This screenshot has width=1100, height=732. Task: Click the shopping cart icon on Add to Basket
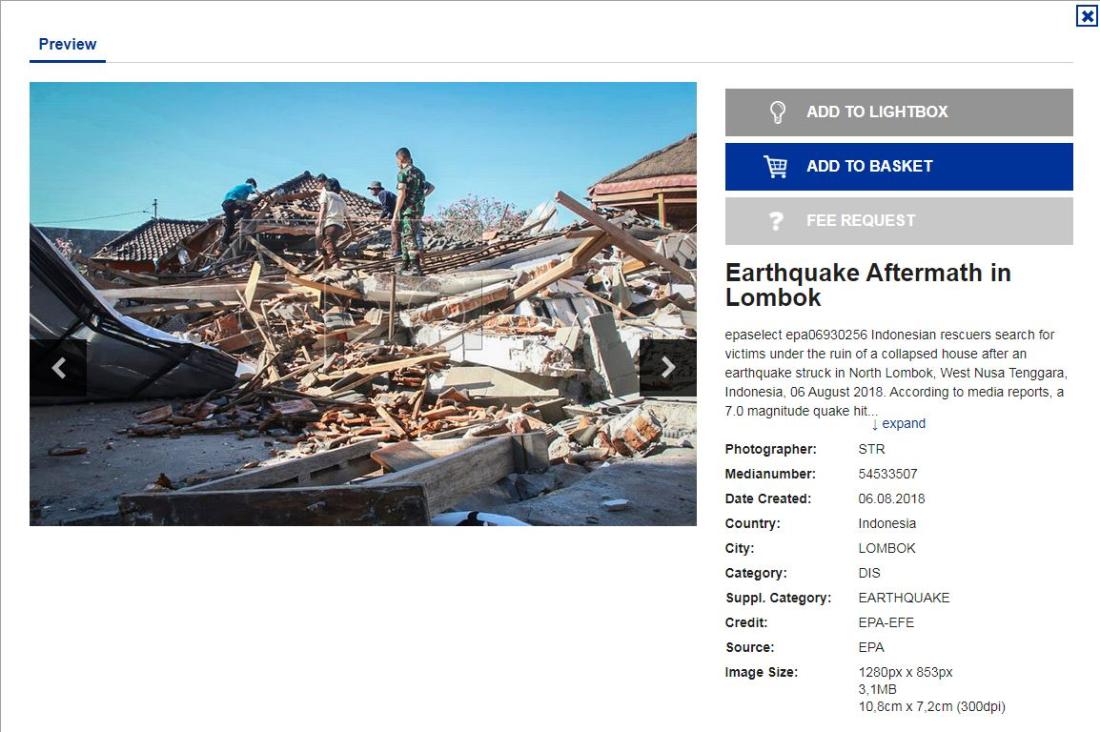776,166
